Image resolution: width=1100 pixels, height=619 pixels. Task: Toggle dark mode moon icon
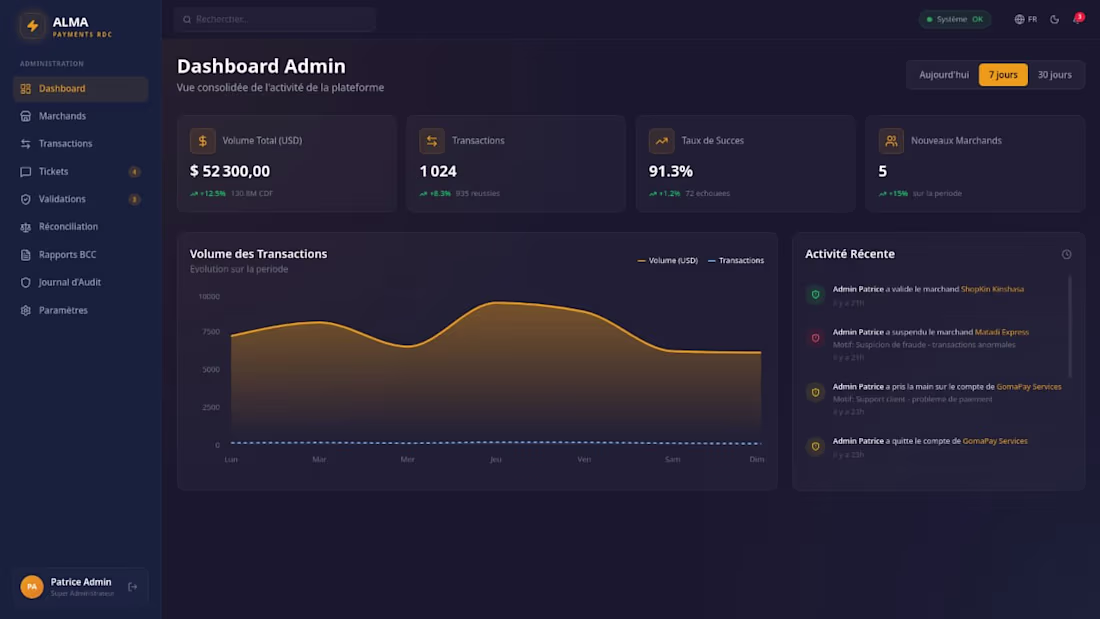(1054, 20)
